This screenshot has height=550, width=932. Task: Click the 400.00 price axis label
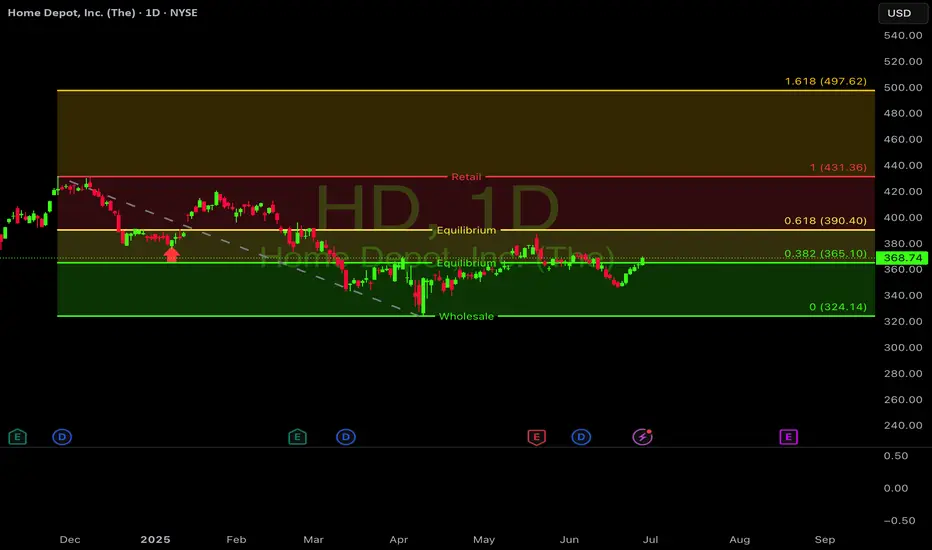pyautogui.click(x=903, y=218)
